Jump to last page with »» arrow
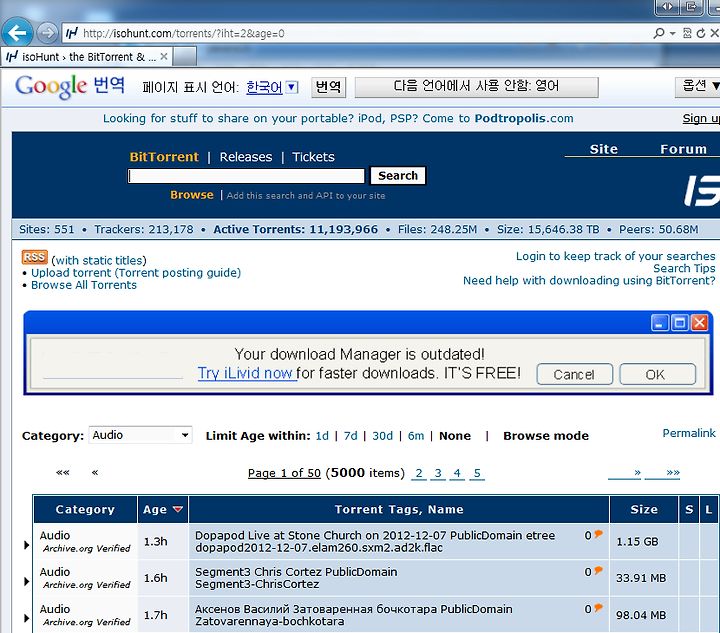Image resolution: width=720 pixels, height=633 pixels. [663, 472]
